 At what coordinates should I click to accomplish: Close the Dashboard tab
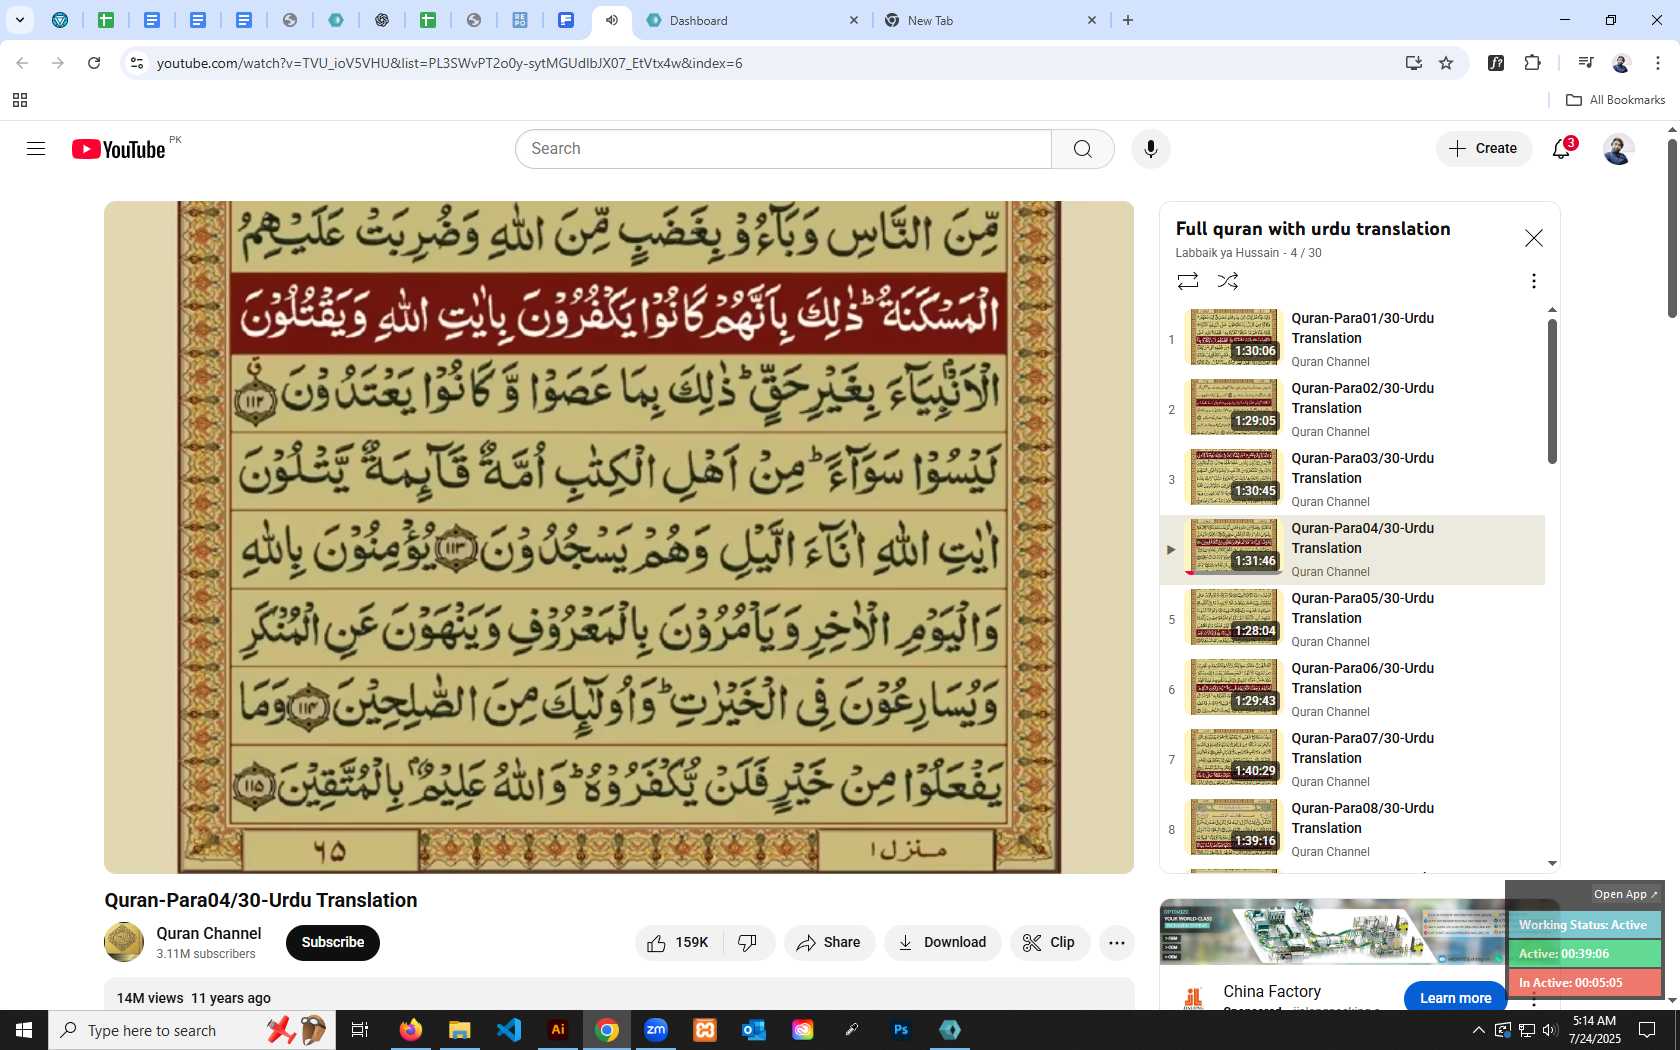click(853, 20)
